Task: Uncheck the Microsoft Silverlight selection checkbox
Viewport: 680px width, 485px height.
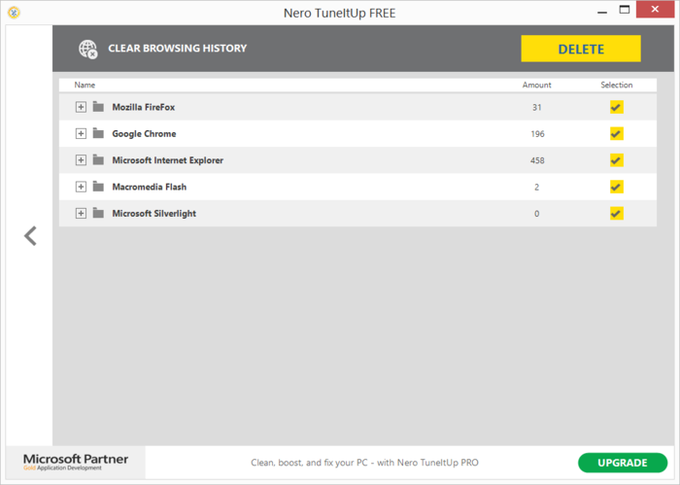Action: pos(616,213)
